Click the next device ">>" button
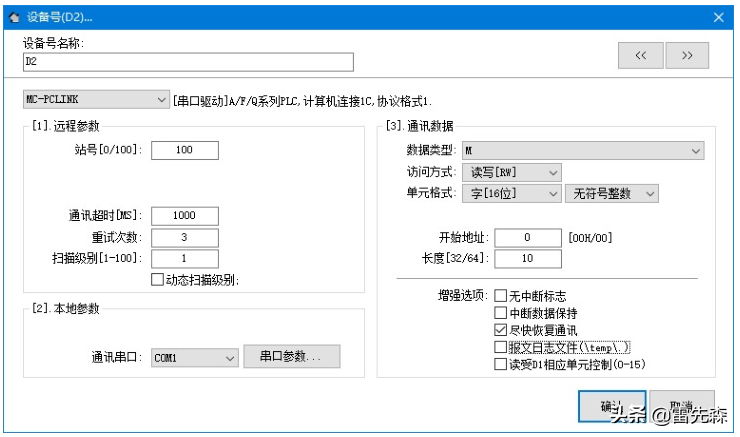This screenshot has height=437, width=740. [x=687, y=56]
